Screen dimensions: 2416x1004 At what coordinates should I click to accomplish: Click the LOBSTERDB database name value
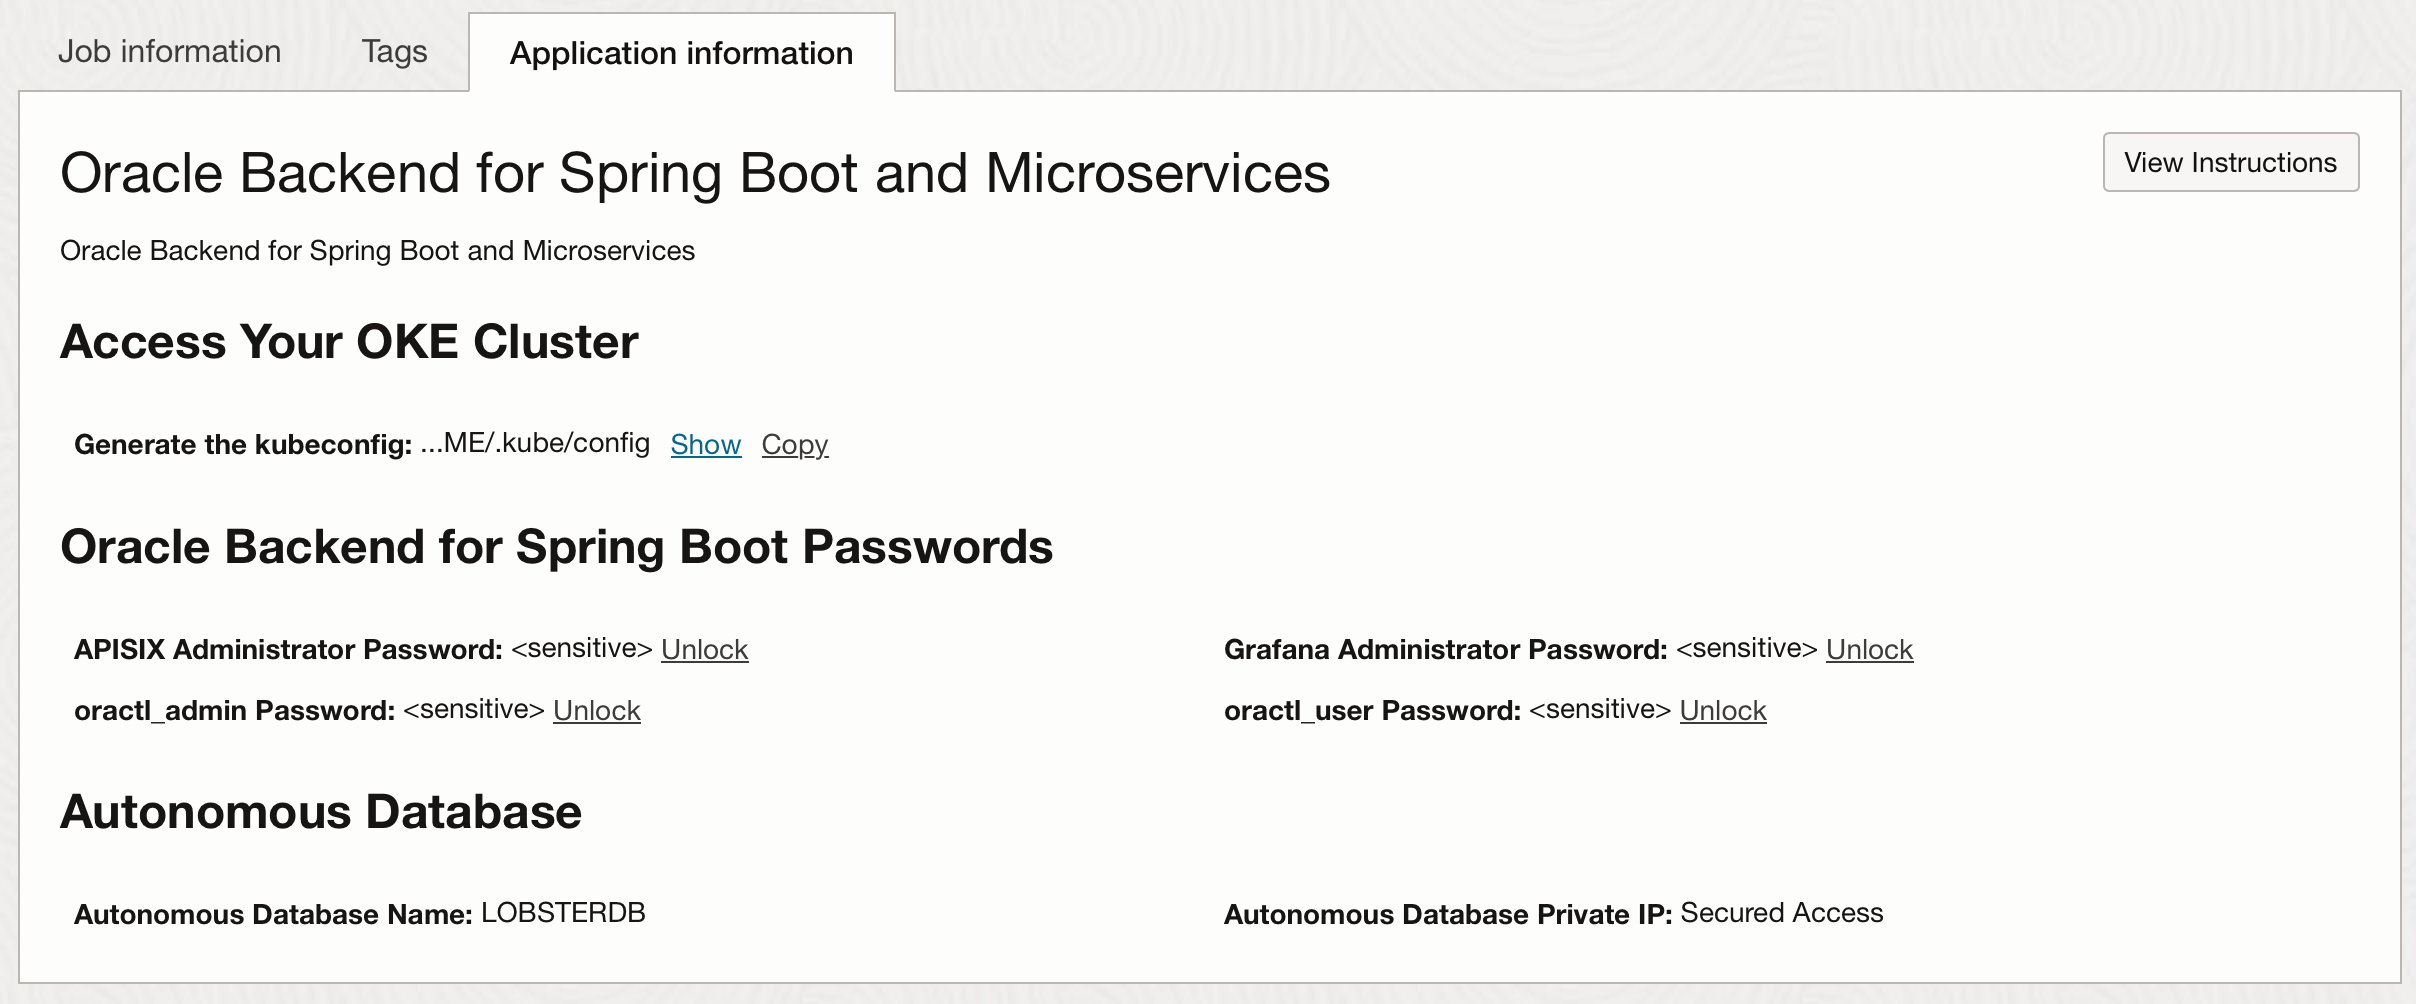pyautogui.click(x=563, y=914)
